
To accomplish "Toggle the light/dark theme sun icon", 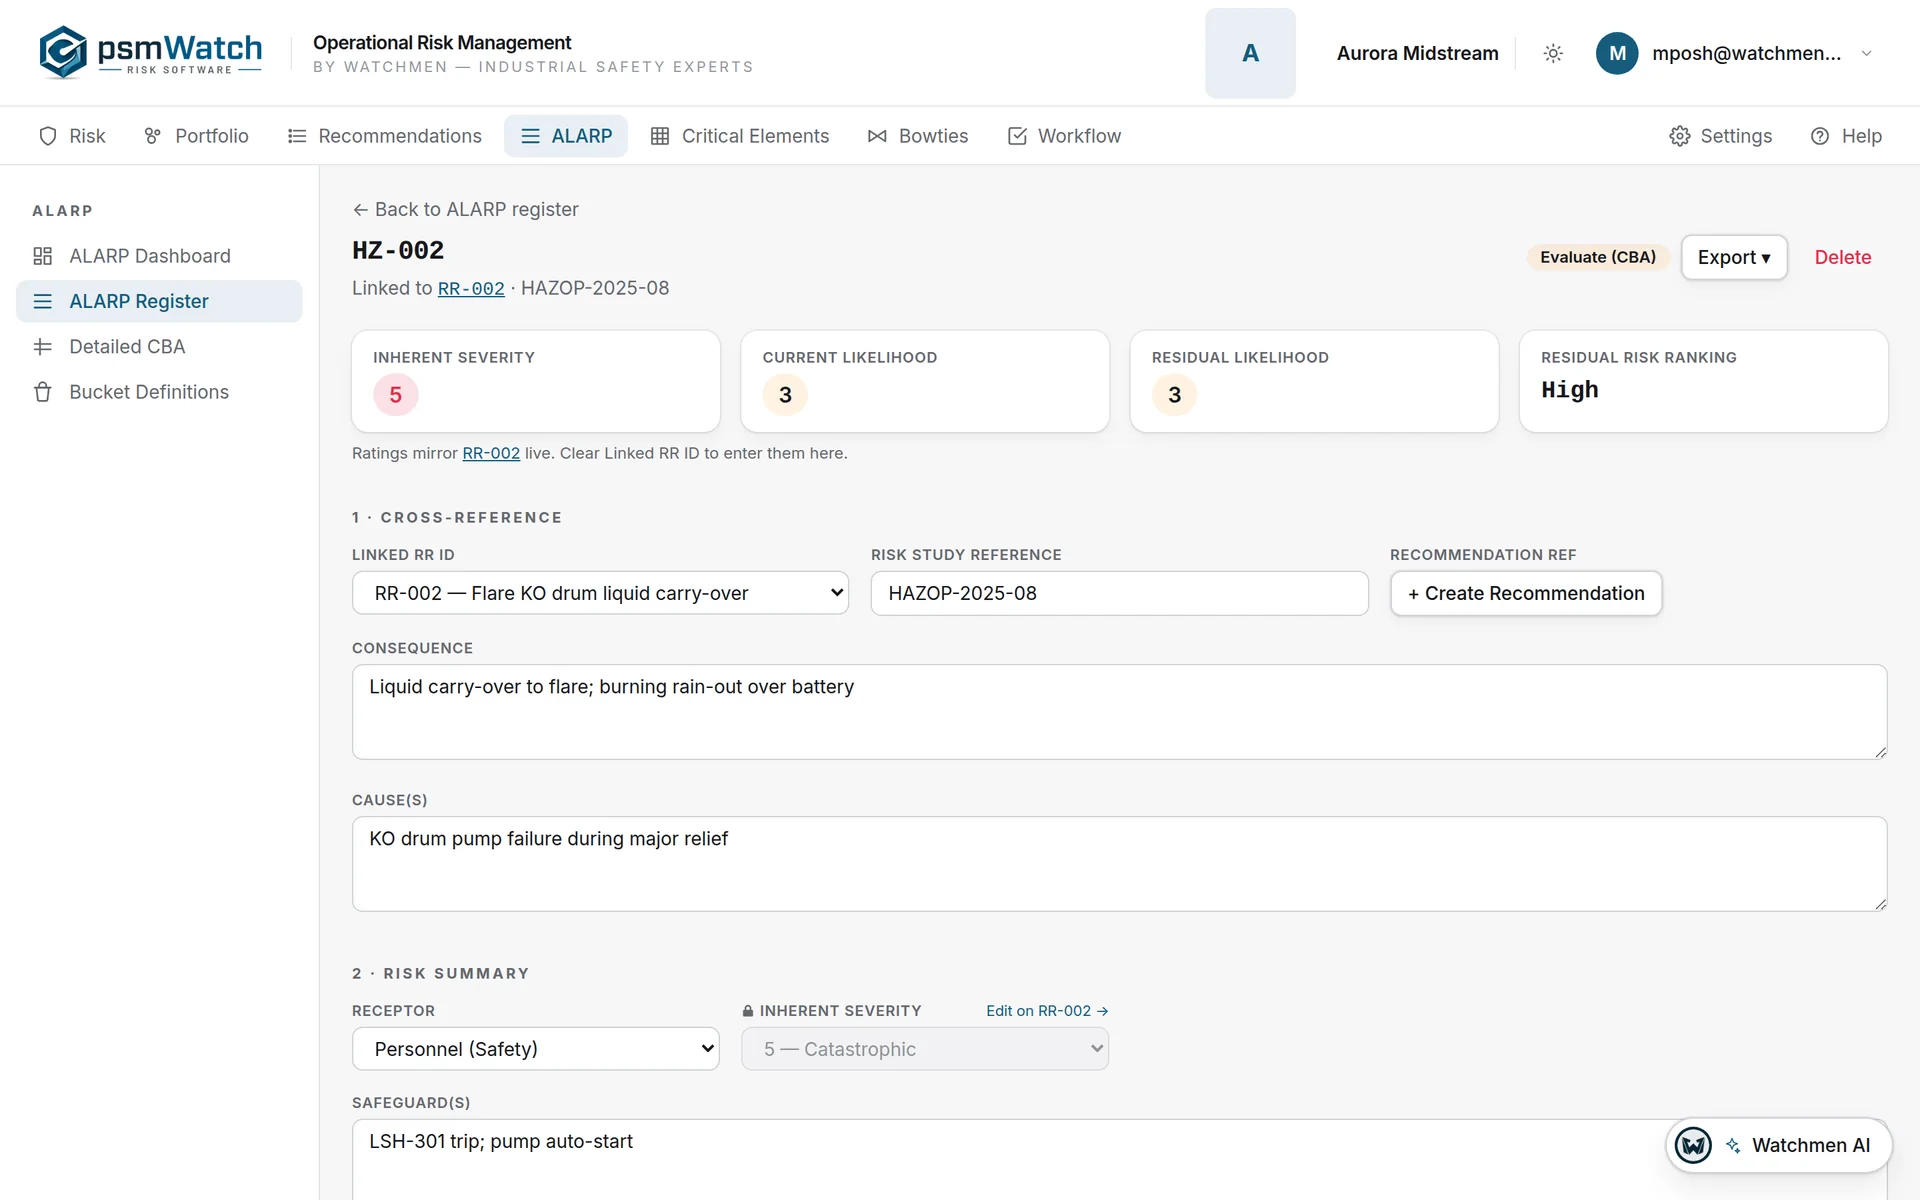I will click(x=1553, y=53).
